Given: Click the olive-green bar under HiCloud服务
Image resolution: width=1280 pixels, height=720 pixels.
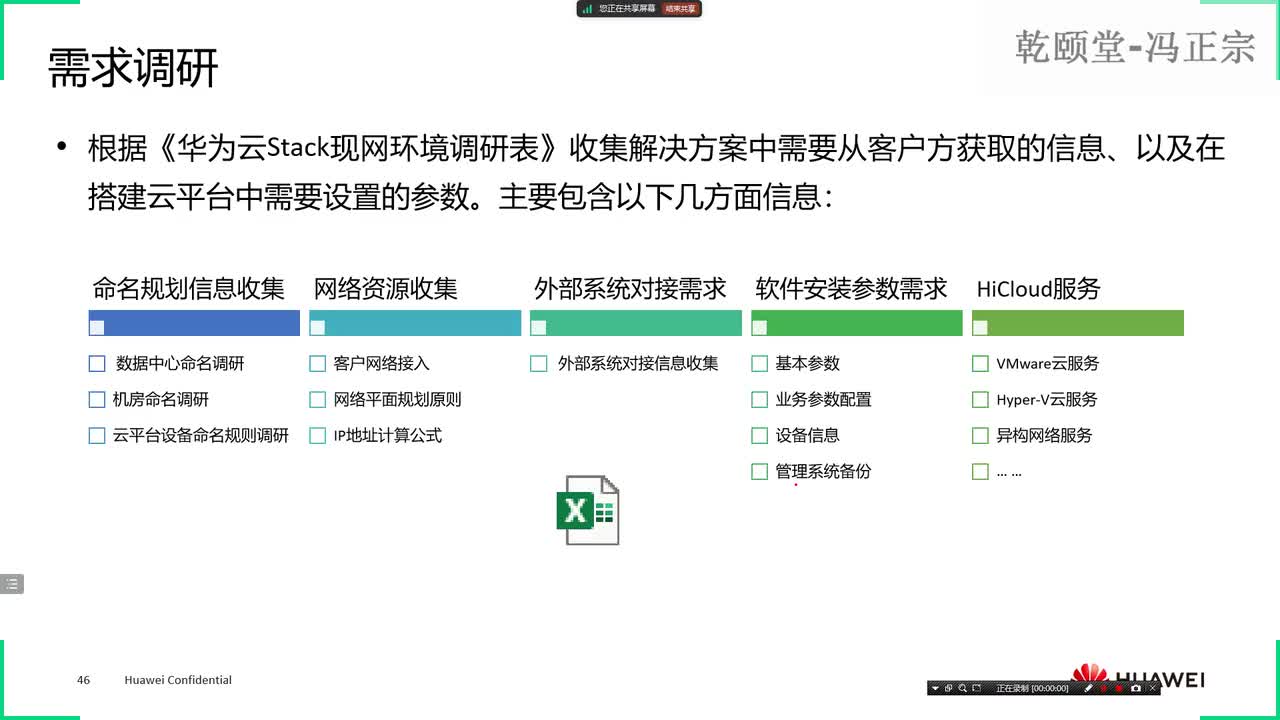Looking at the screenshot, I should pos(1078,323).
